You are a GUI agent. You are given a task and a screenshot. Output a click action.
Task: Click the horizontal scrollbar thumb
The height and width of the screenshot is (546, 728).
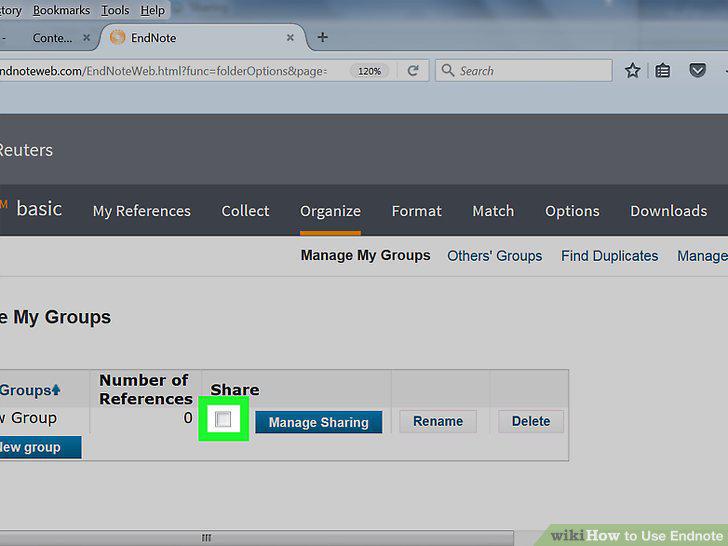tap(256, 538)
